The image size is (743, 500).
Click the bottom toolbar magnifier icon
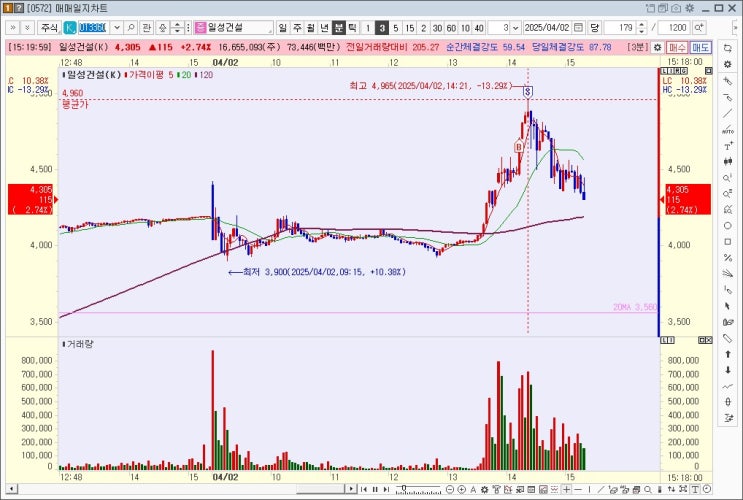(647, 489)
